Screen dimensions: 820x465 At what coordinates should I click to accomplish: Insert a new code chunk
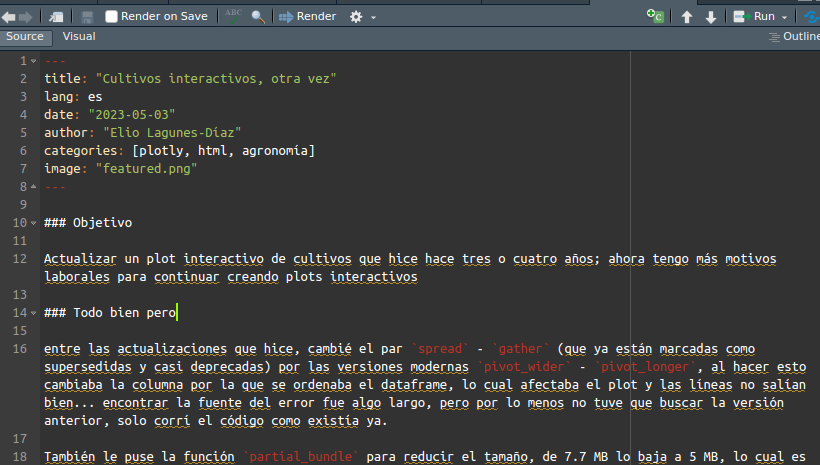click(655, 16)
